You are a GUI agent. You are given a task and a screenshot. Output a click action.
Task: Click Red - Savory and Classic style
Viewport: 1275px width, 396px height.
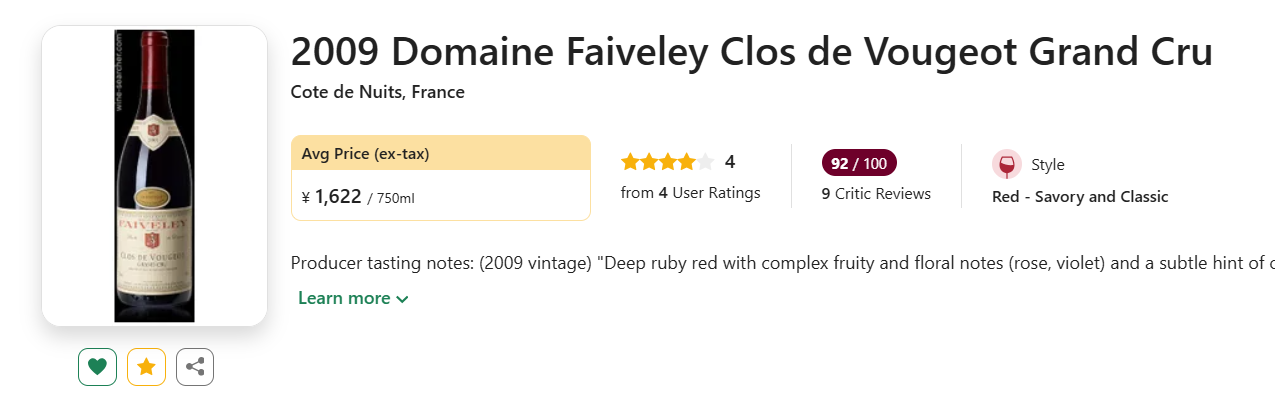1080,197
